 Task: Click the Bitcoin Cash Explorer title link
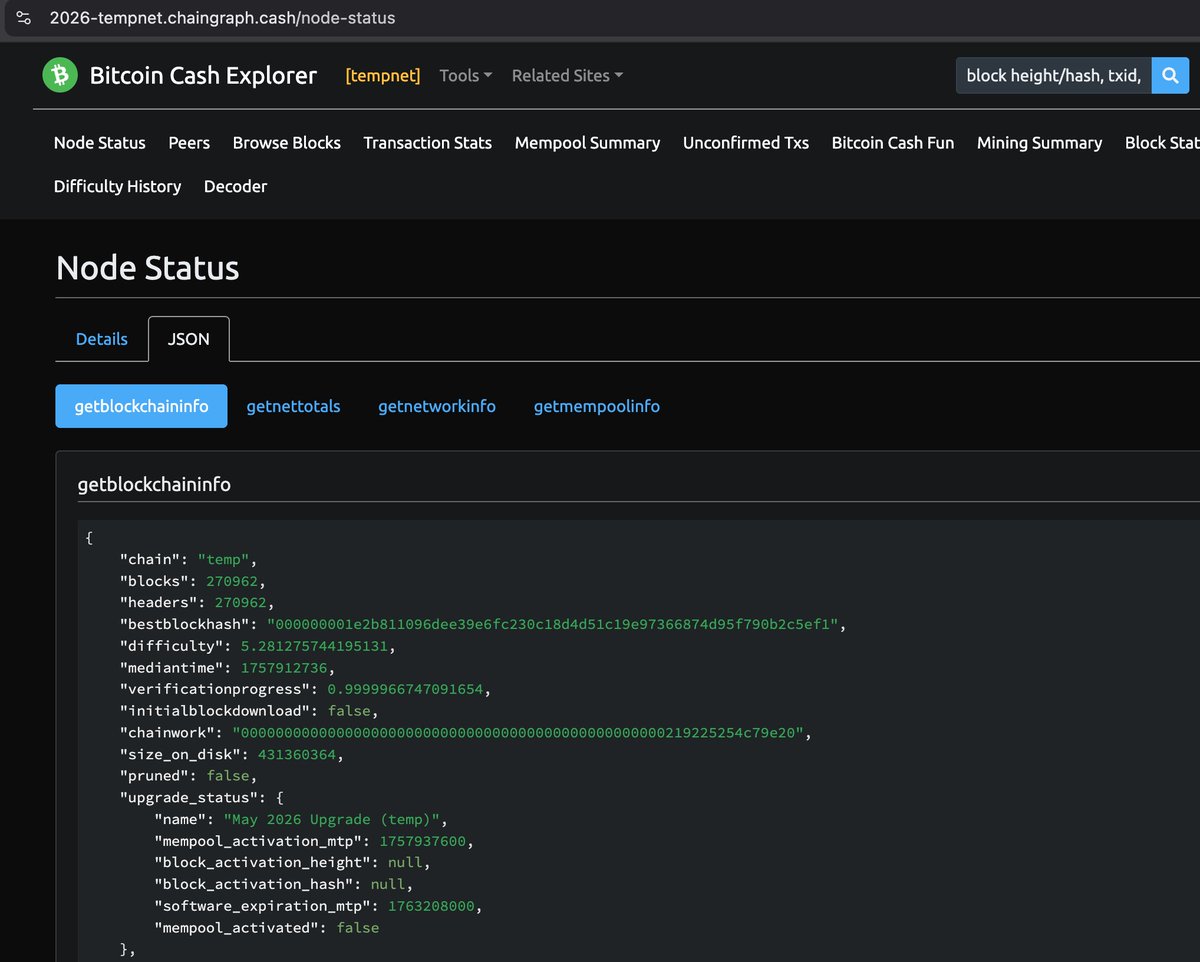coord(203,75)
